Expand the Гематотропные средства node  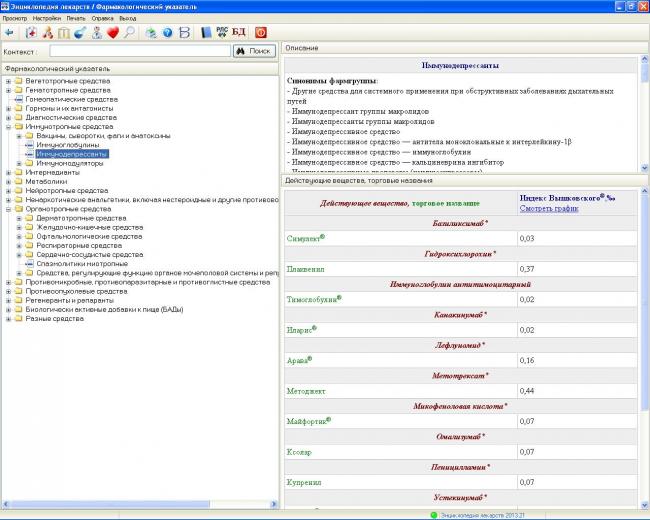tap(8, 90)
